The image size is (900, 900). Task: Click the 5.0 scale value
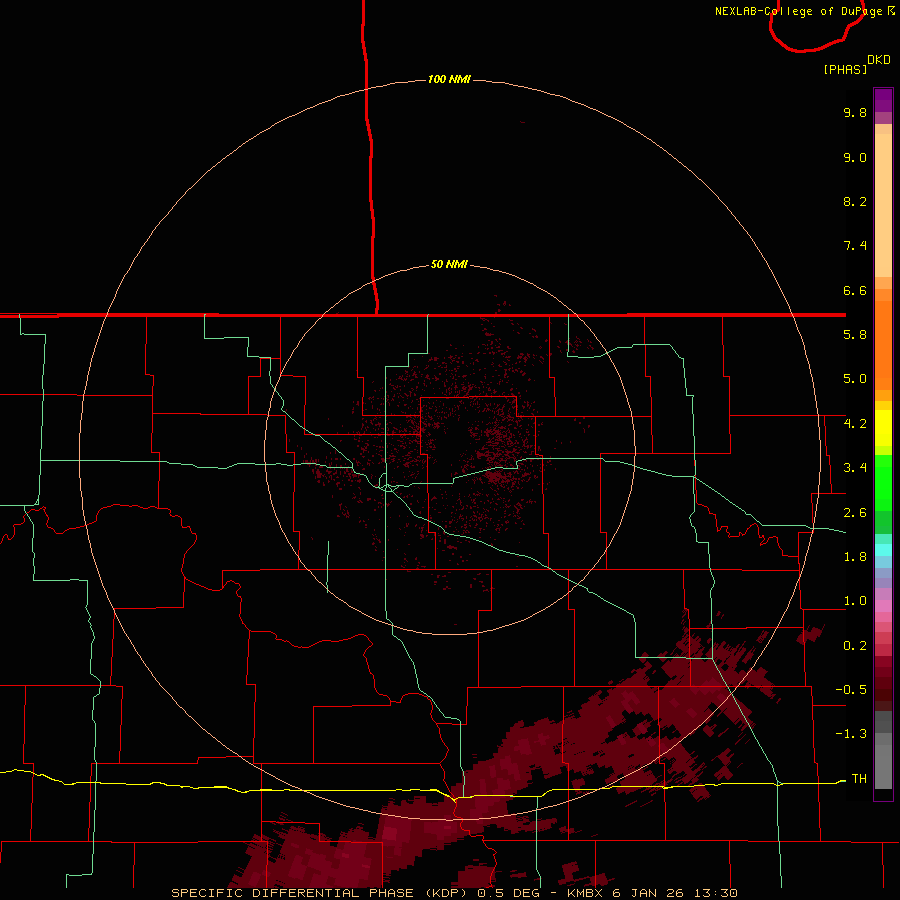(855, 379)
